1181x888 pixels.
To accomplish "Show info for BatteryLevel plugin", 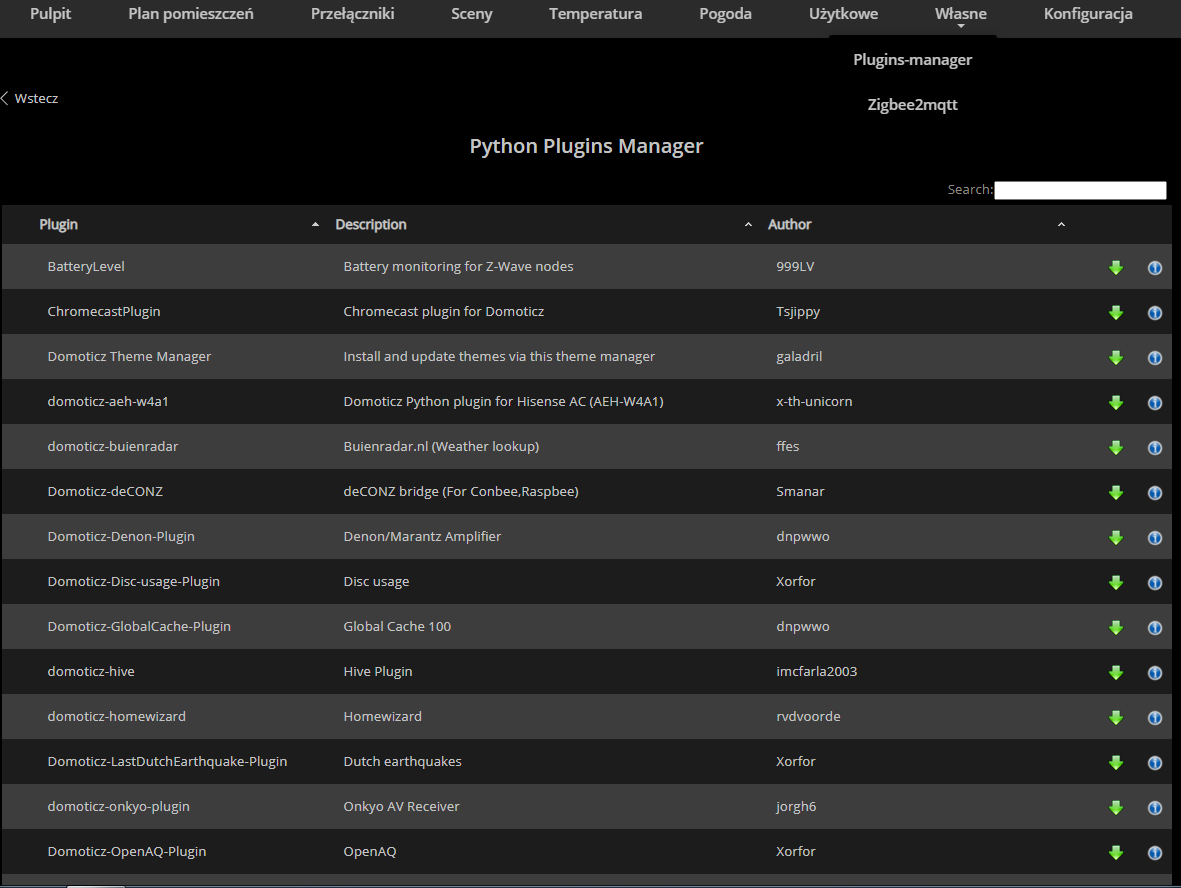I will (x=1154, y=267).
